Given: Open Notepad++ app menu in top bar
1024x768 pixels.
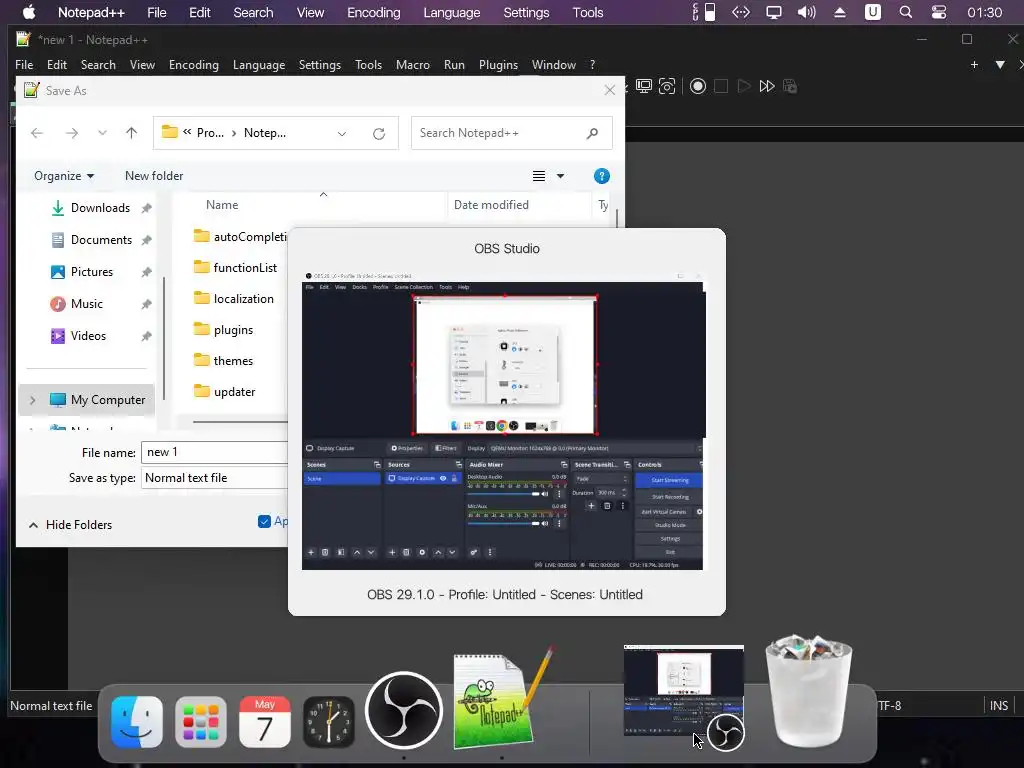Looking at the screenshot, I should 91,12.
